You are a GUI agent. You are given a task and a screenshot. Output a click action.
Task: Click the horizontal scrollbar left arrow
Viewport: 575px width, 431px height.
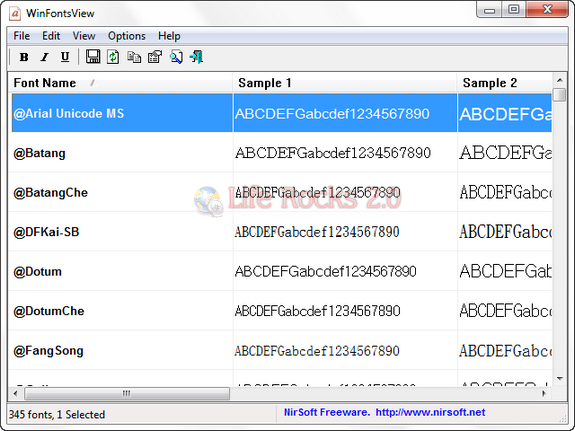pyautogui.click(x=15, y=394)
